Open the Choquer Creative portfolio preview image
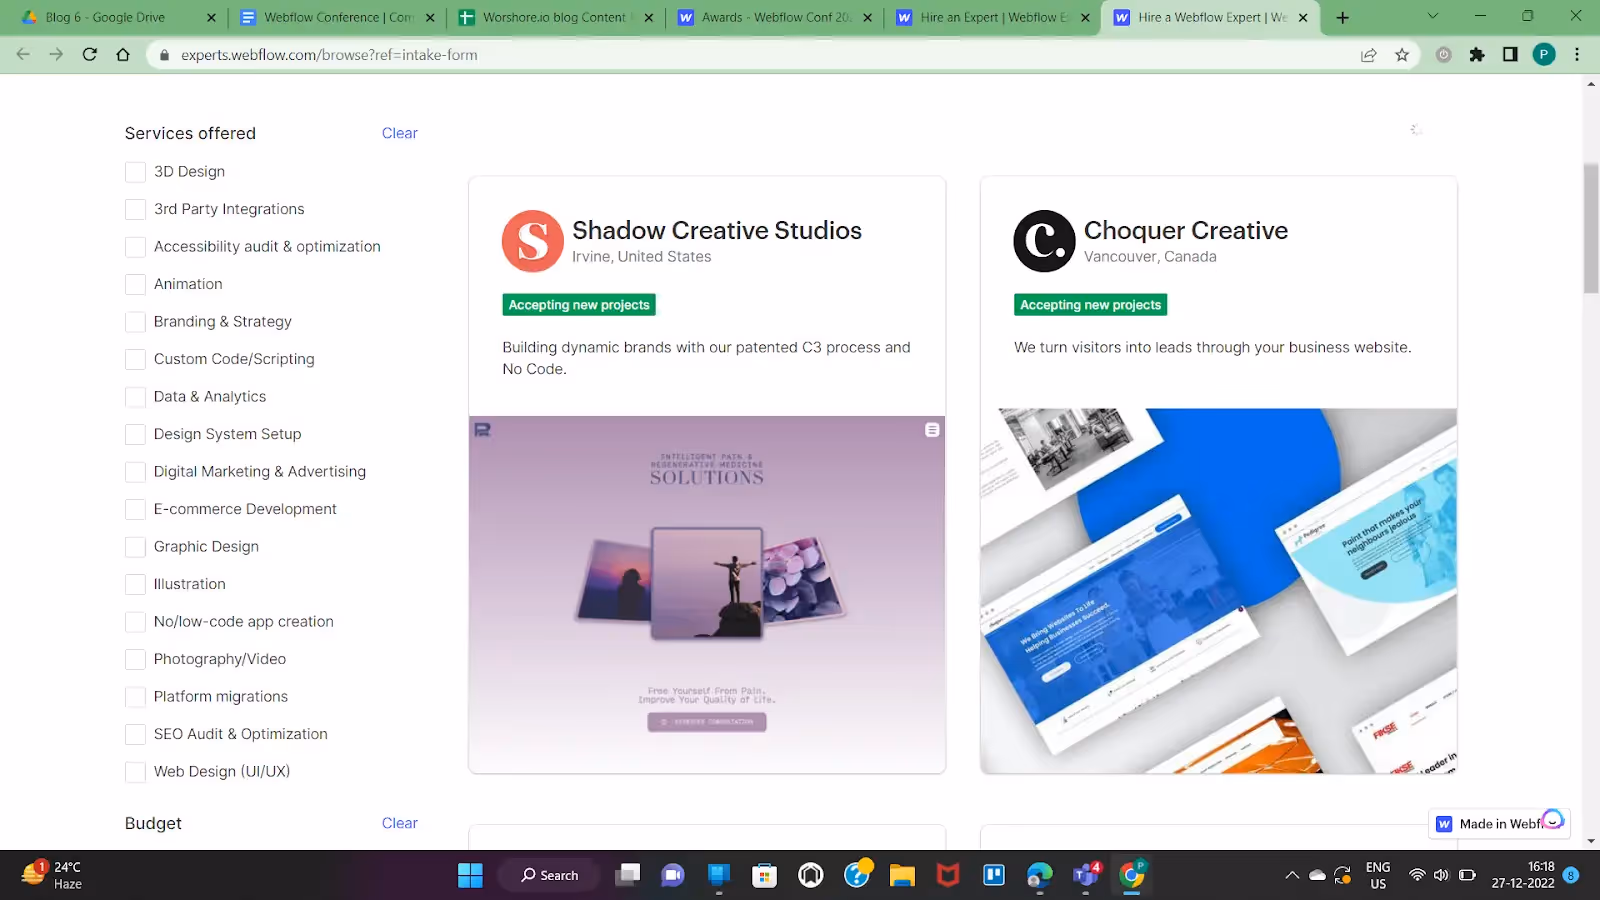Screen dimensions: 1600x900 click(1218, 590)
